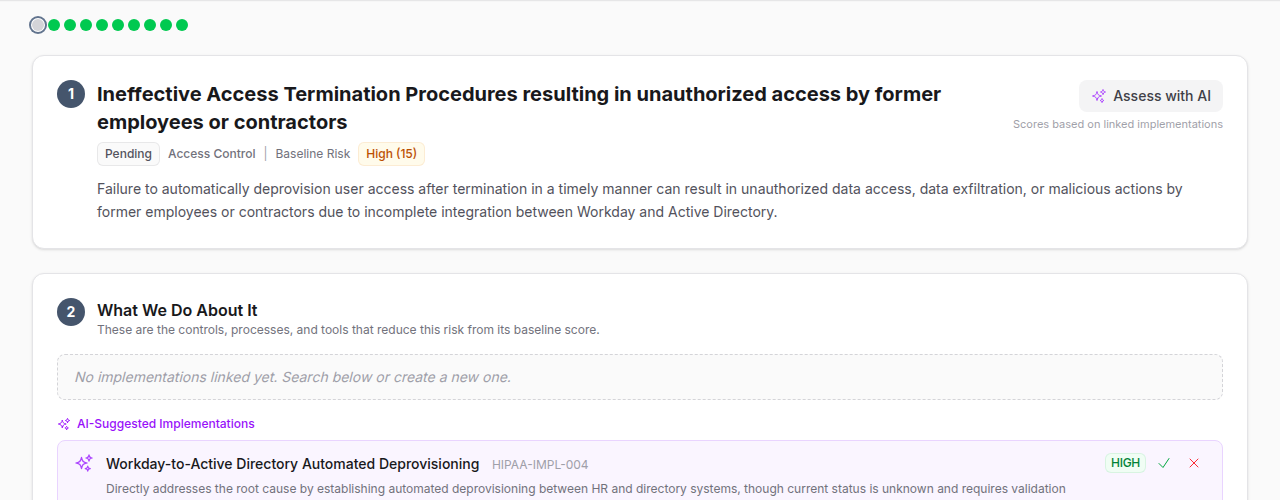
Task: Click the step 1 number badge
Action: [x=71, y=95]
